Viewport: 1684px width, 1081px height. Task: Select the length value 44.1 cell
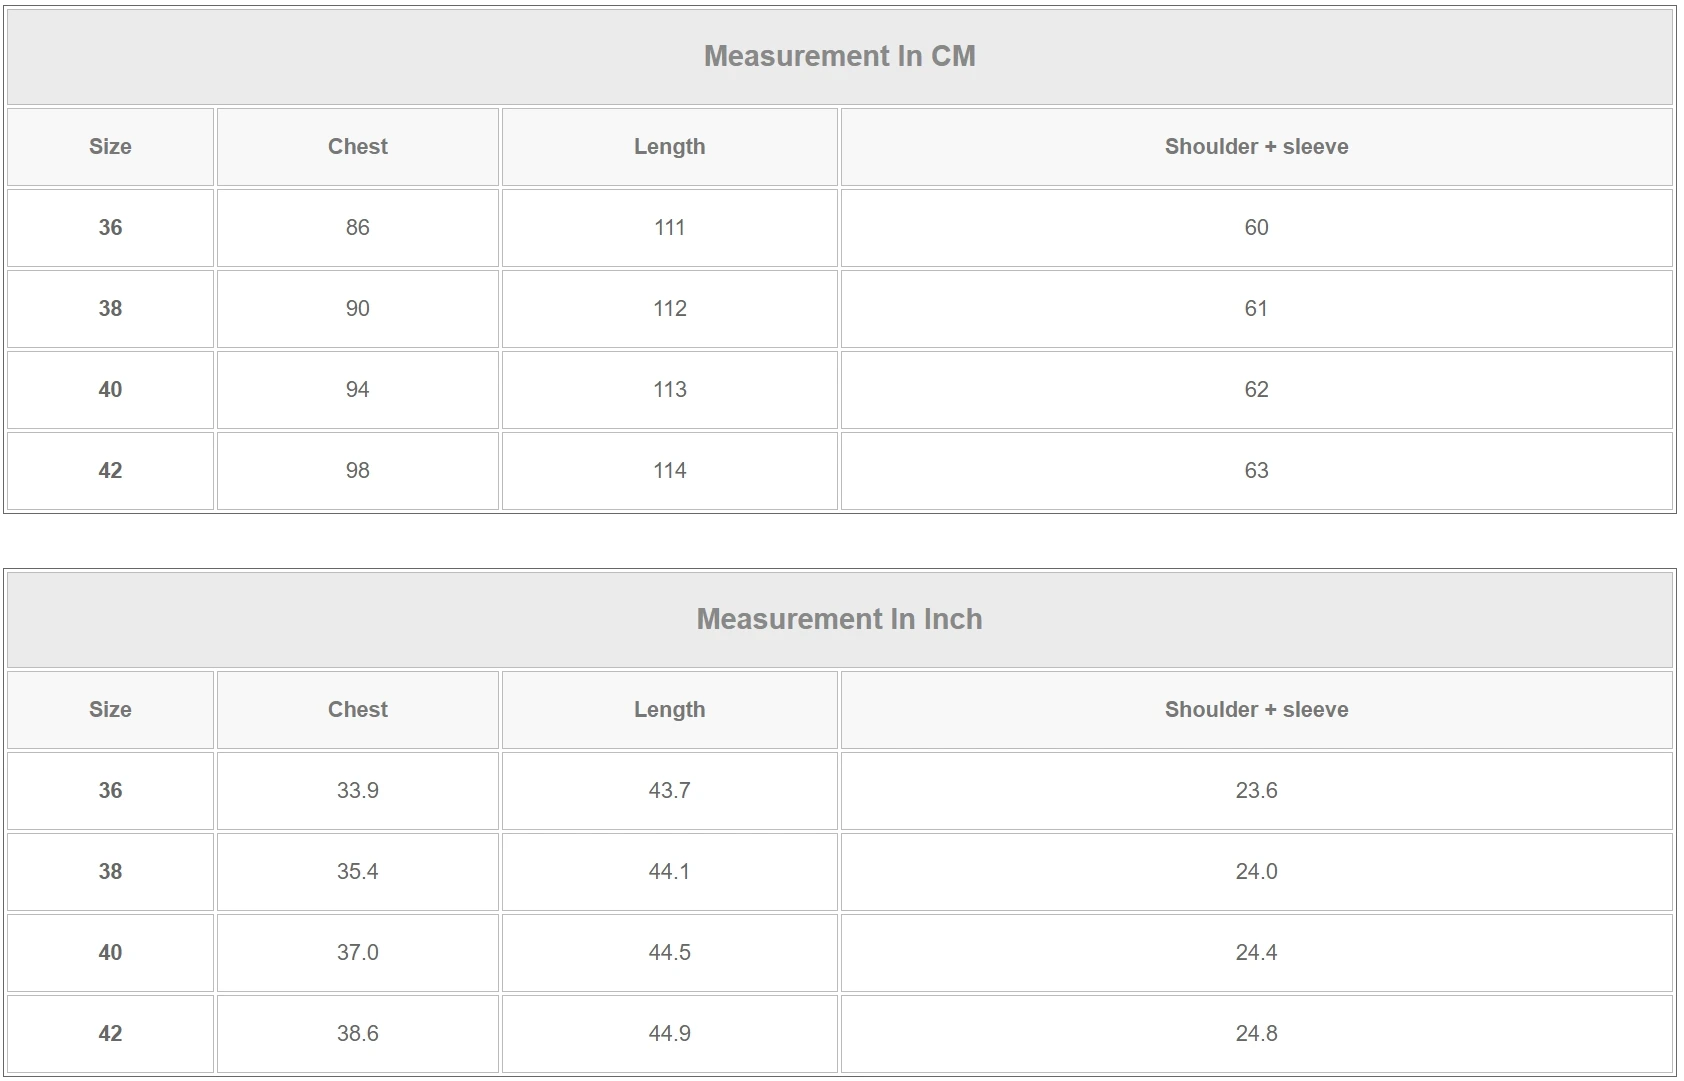click(669, 872)
